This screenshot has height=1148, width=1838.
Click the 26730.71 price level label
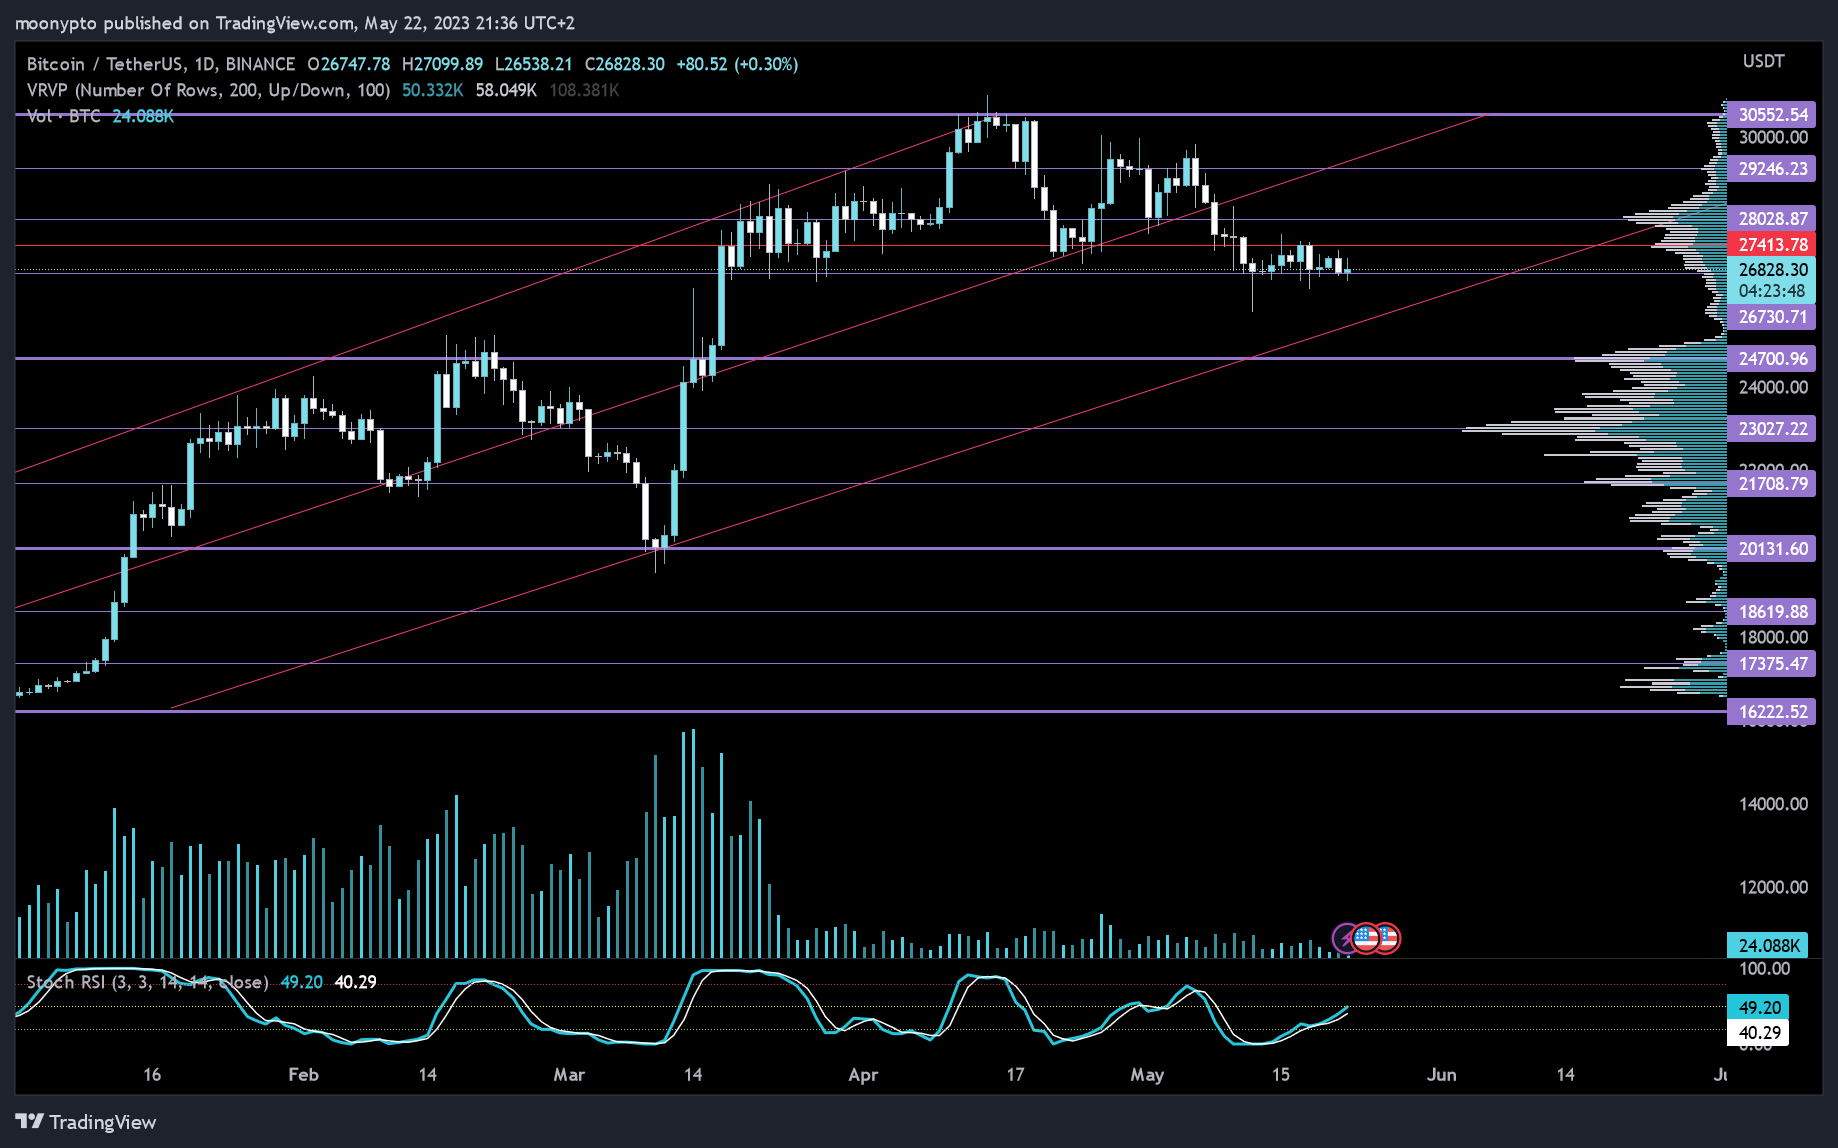pyautogui.click(x=1772, y=317)
